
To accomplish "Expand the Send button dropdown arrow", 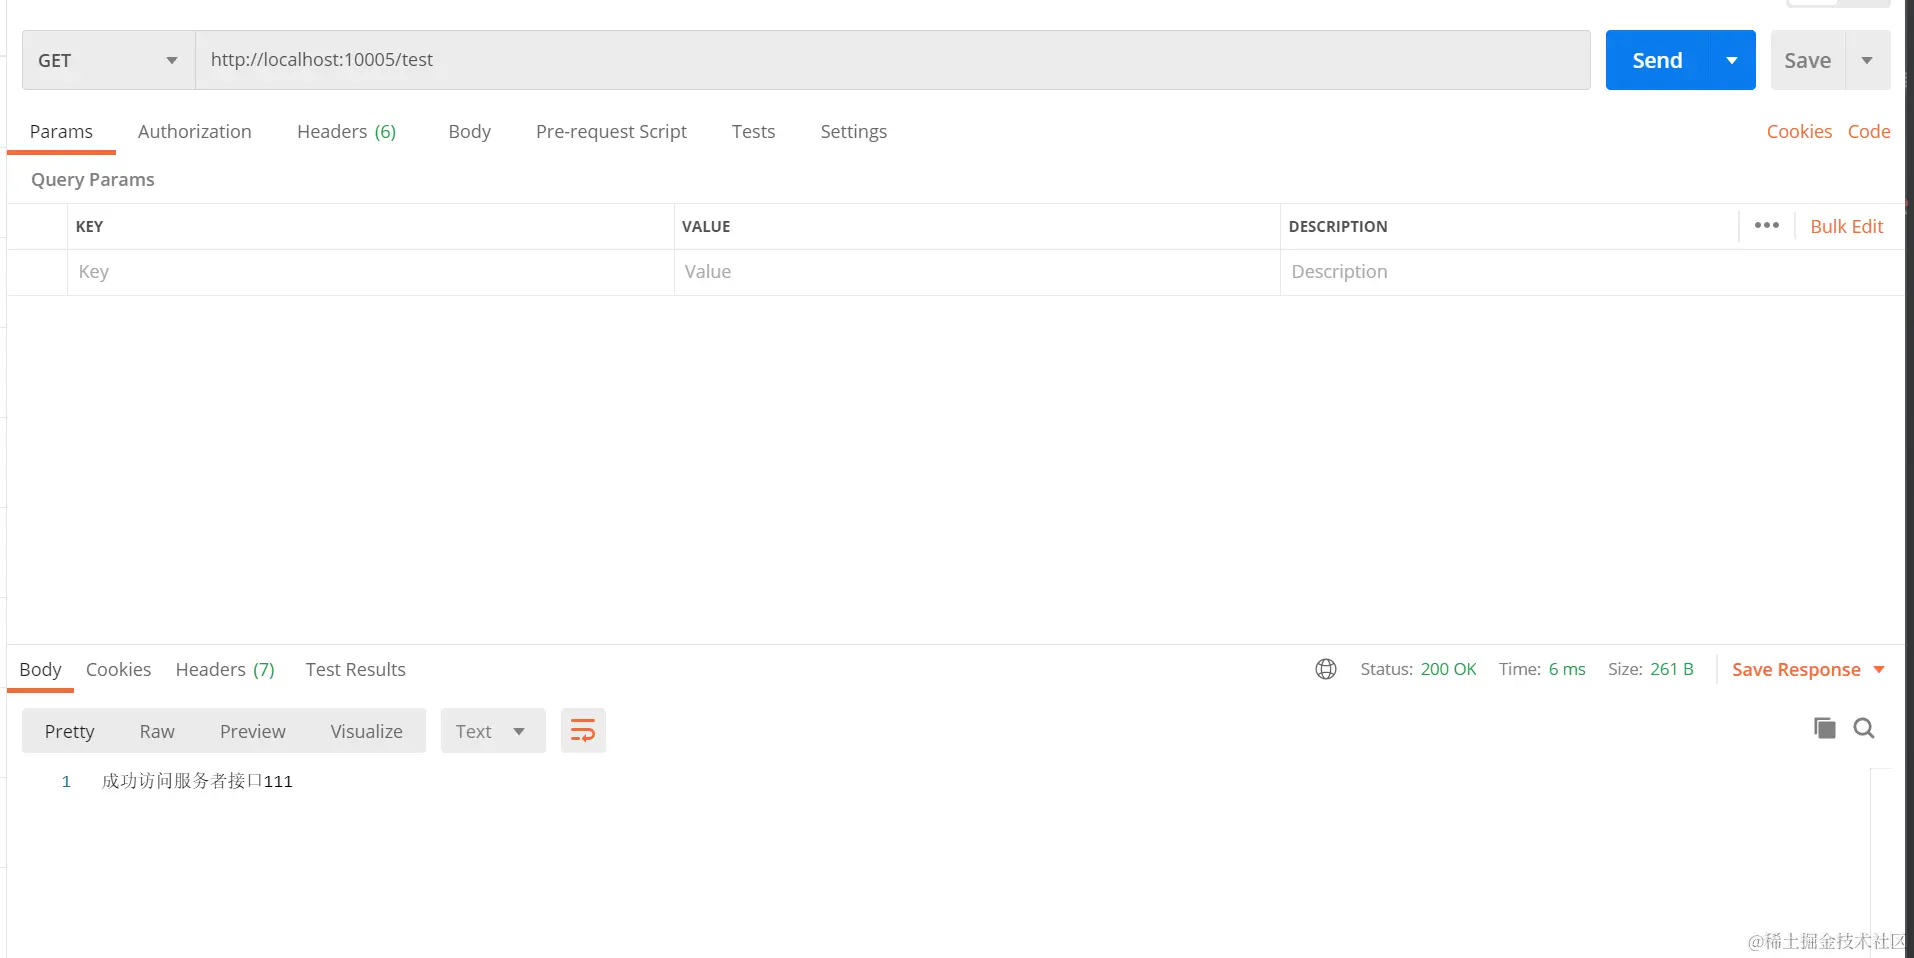I will (x=1732, y=60).
